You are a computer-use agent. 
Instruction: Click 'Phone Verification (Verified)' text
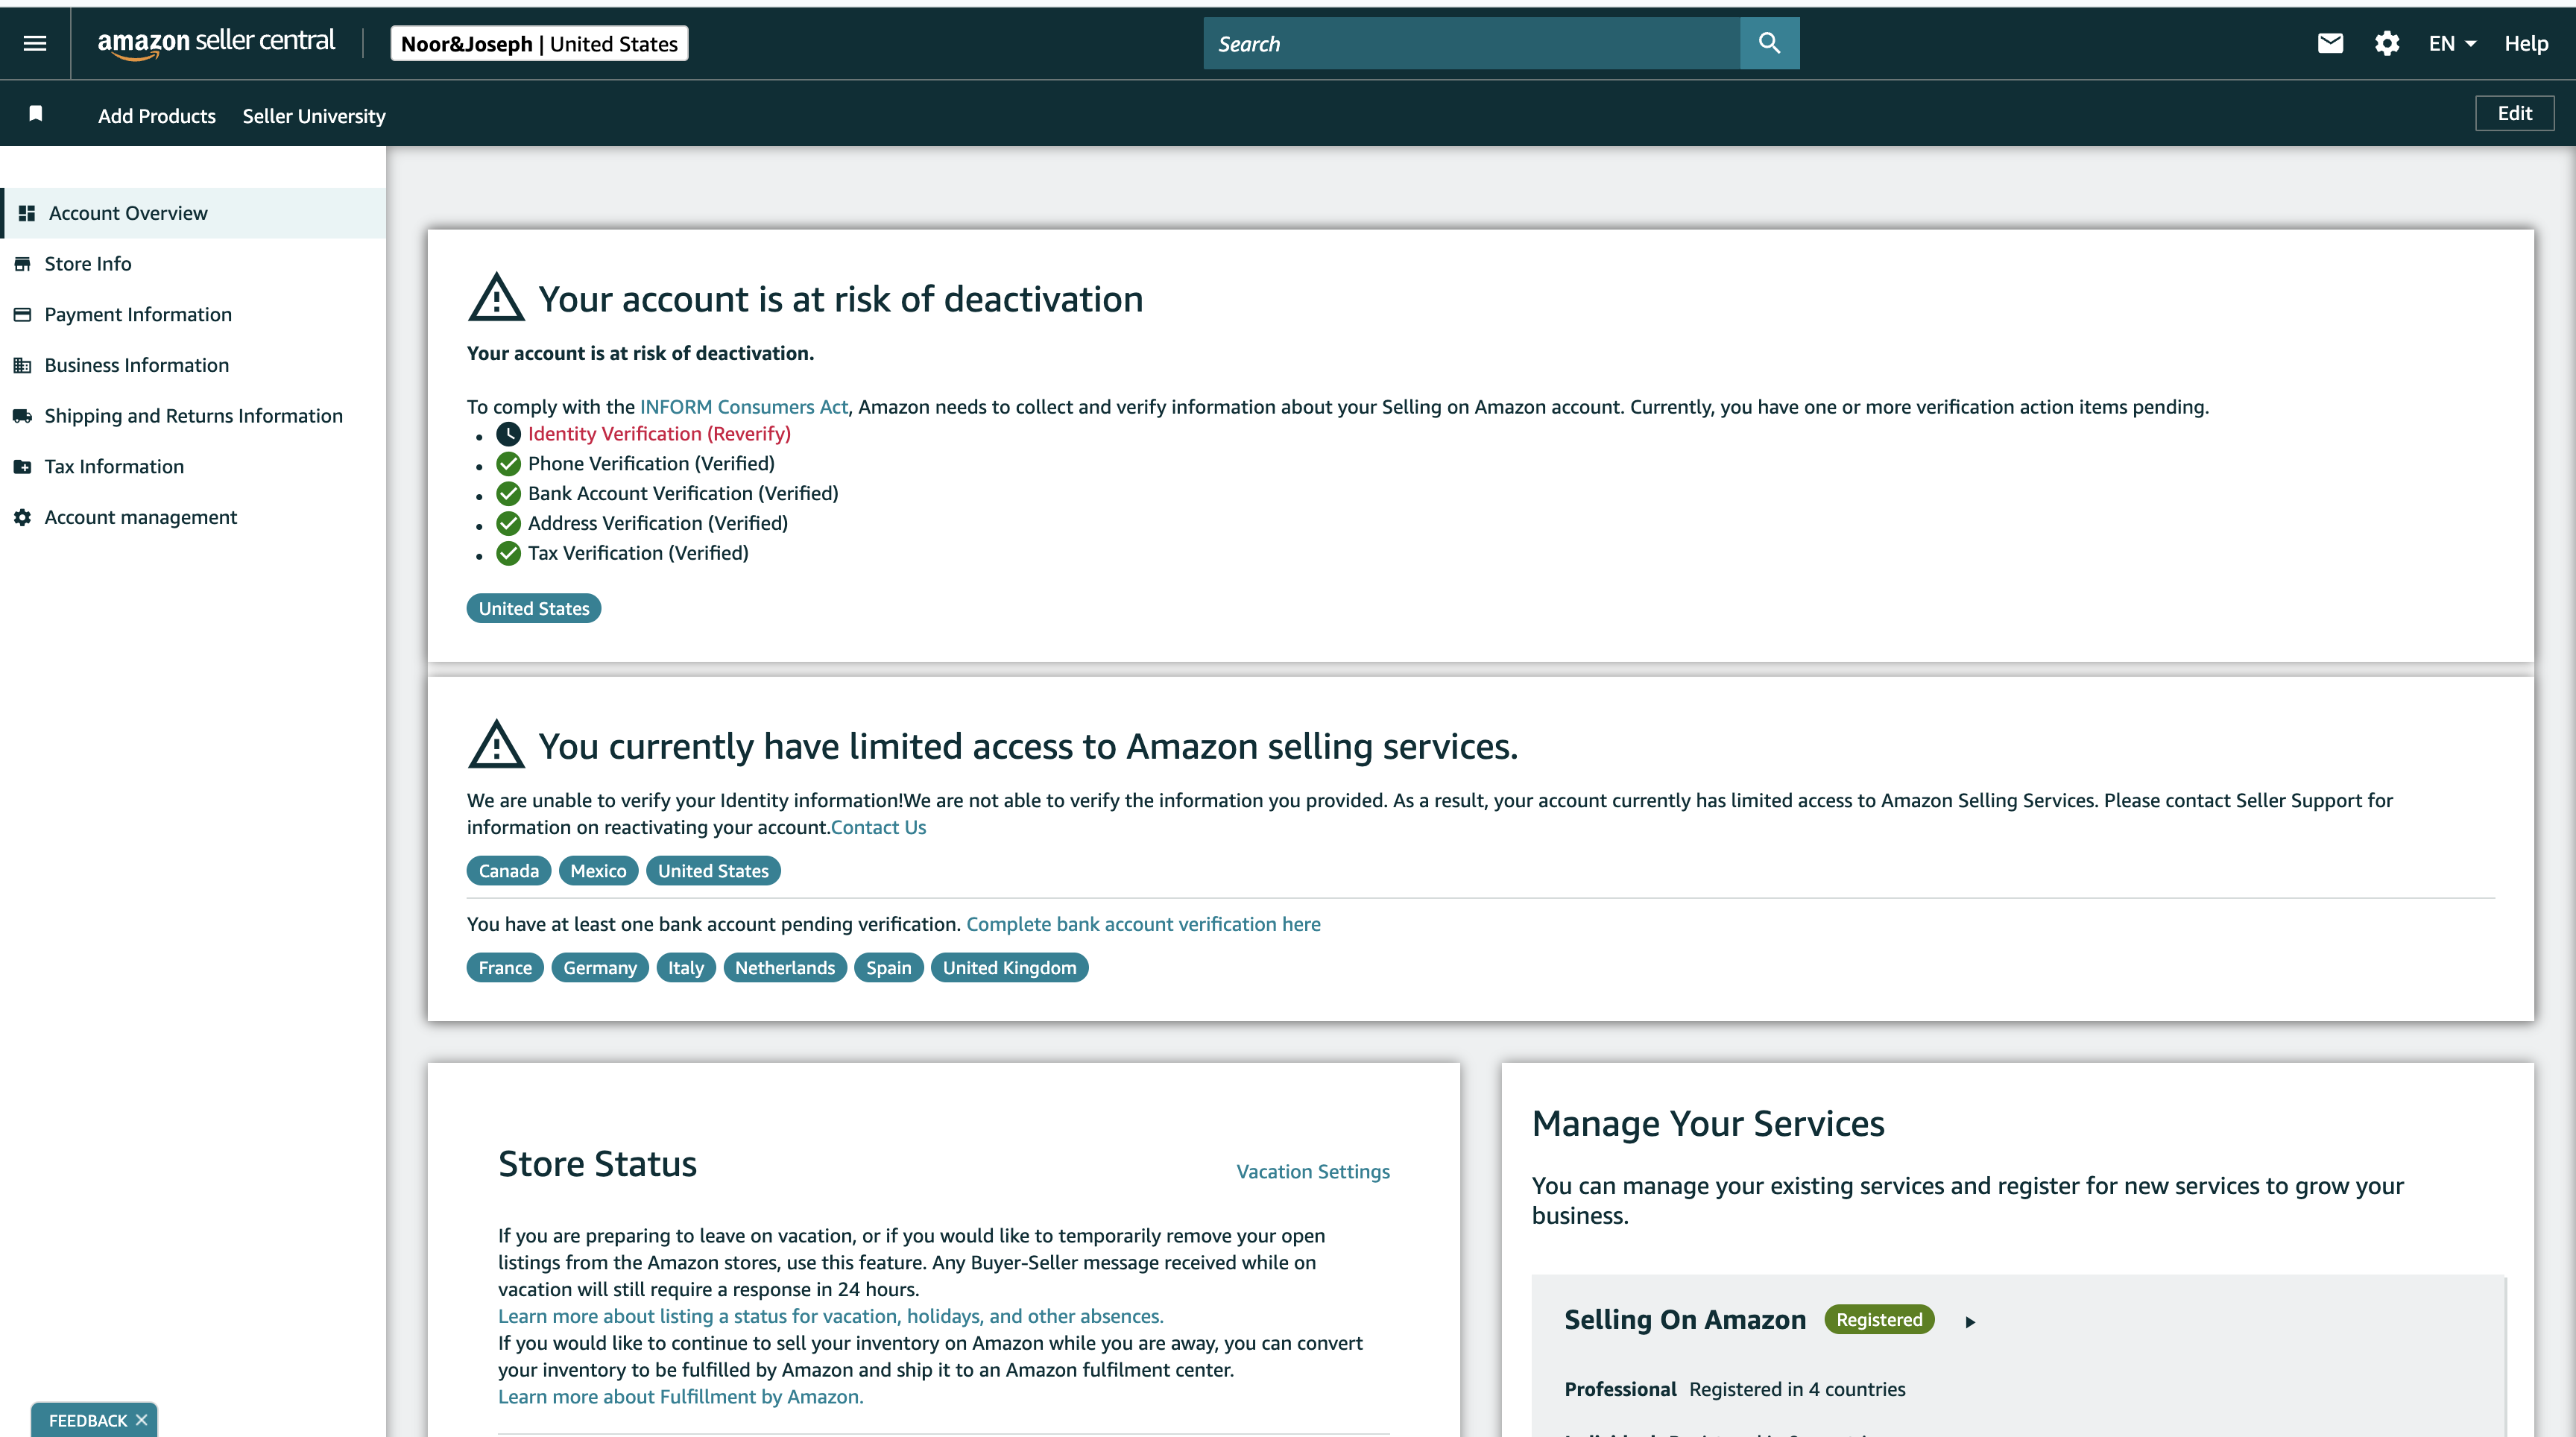point(651,464)
